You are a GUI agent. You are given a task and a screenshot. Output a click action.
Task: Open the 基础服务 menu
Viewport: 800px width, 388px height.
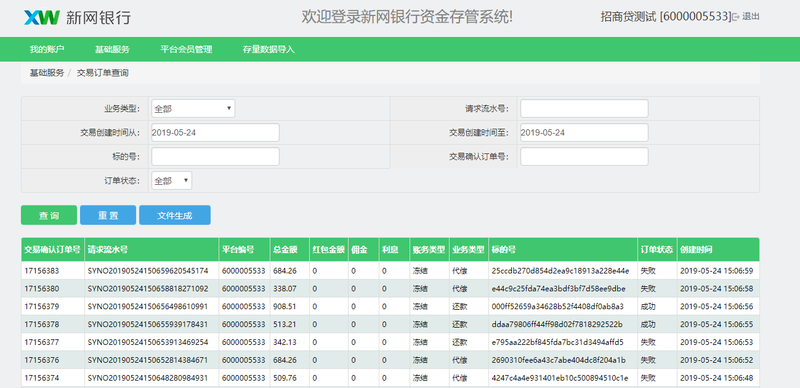click(x=112, y=50)
